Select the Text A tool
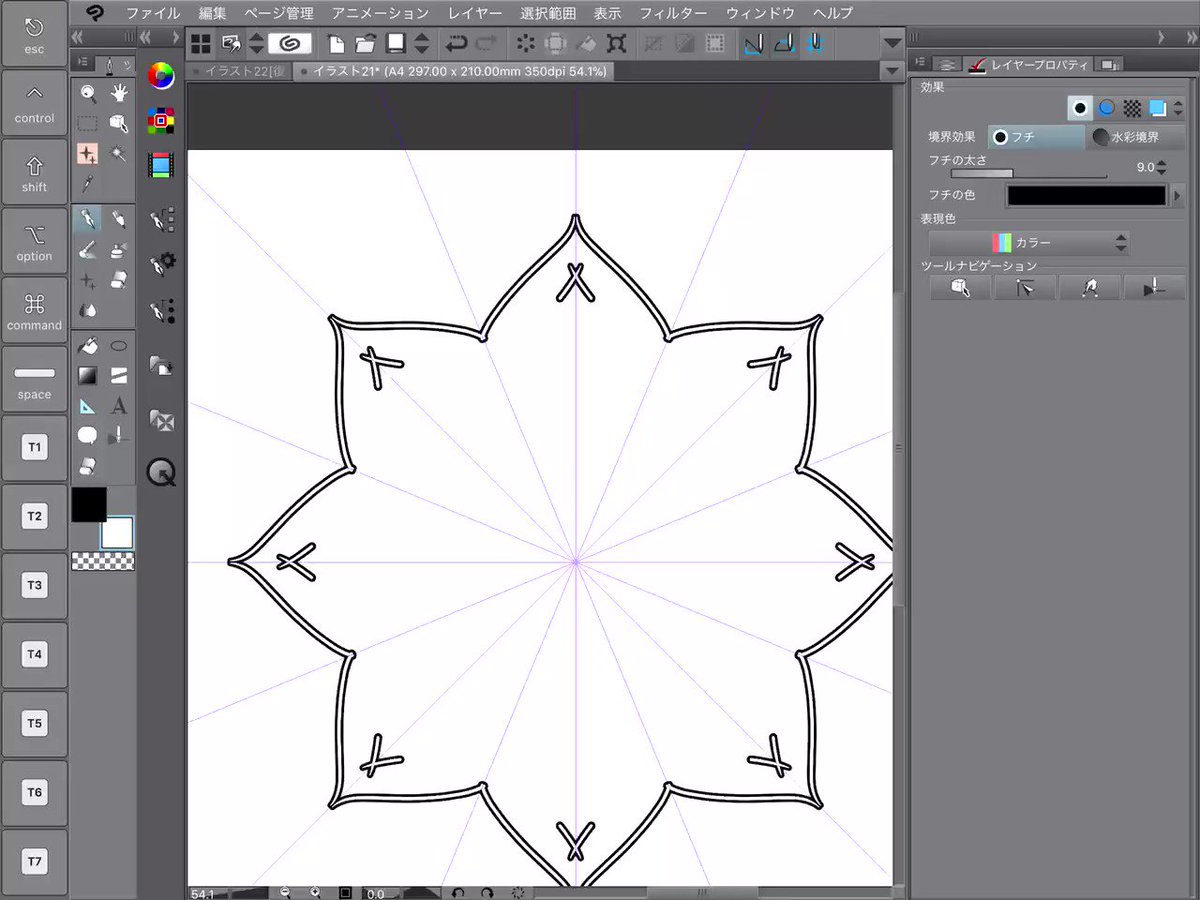Viewport: 1200px width, 900px height. tap(119, 406)
